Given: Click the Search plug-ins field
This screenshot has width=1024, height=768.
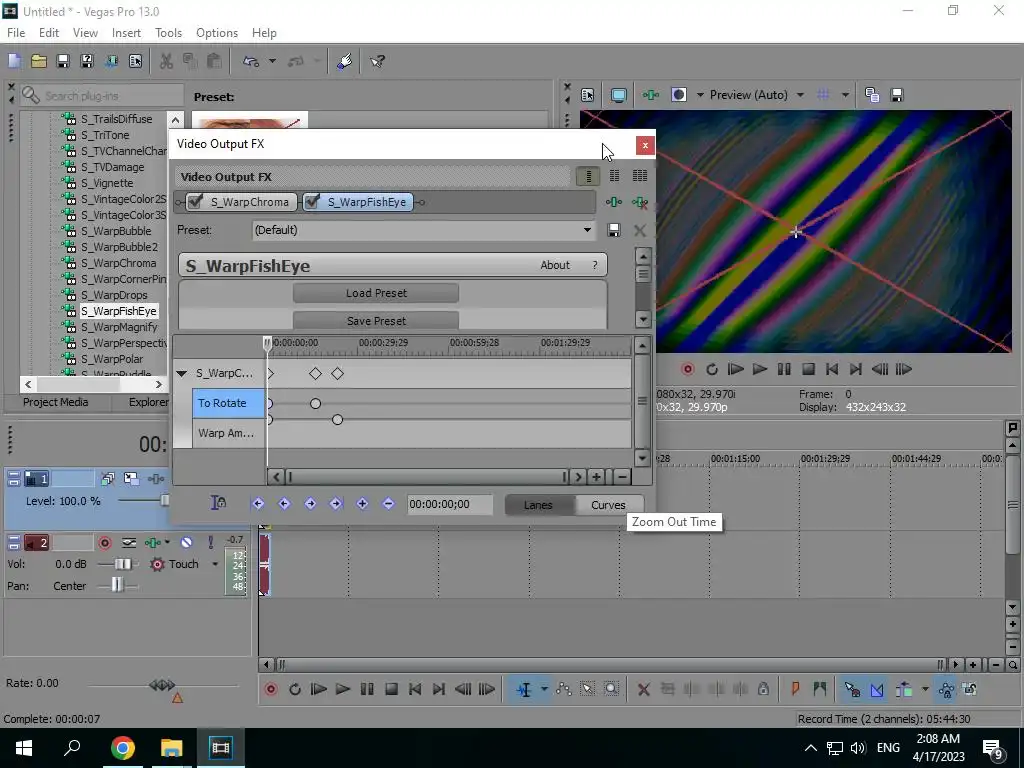Looking at the screenshot, I should pyautogui.click(x=101, y=95).
